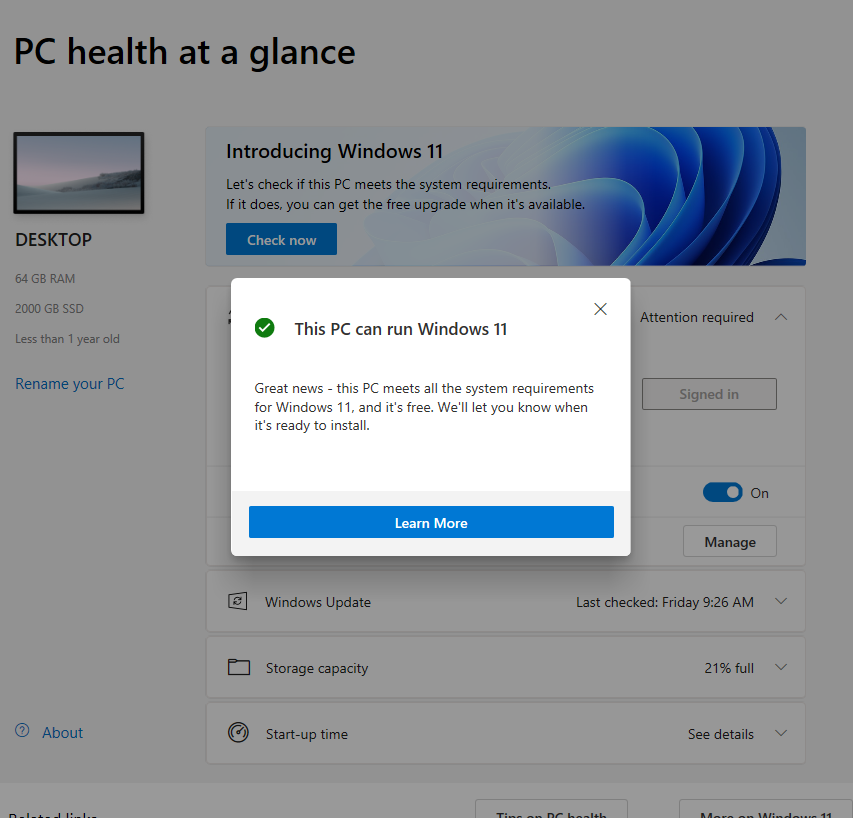Turn off the On toggle switch

pyautogui.click(x=722, y=492)
